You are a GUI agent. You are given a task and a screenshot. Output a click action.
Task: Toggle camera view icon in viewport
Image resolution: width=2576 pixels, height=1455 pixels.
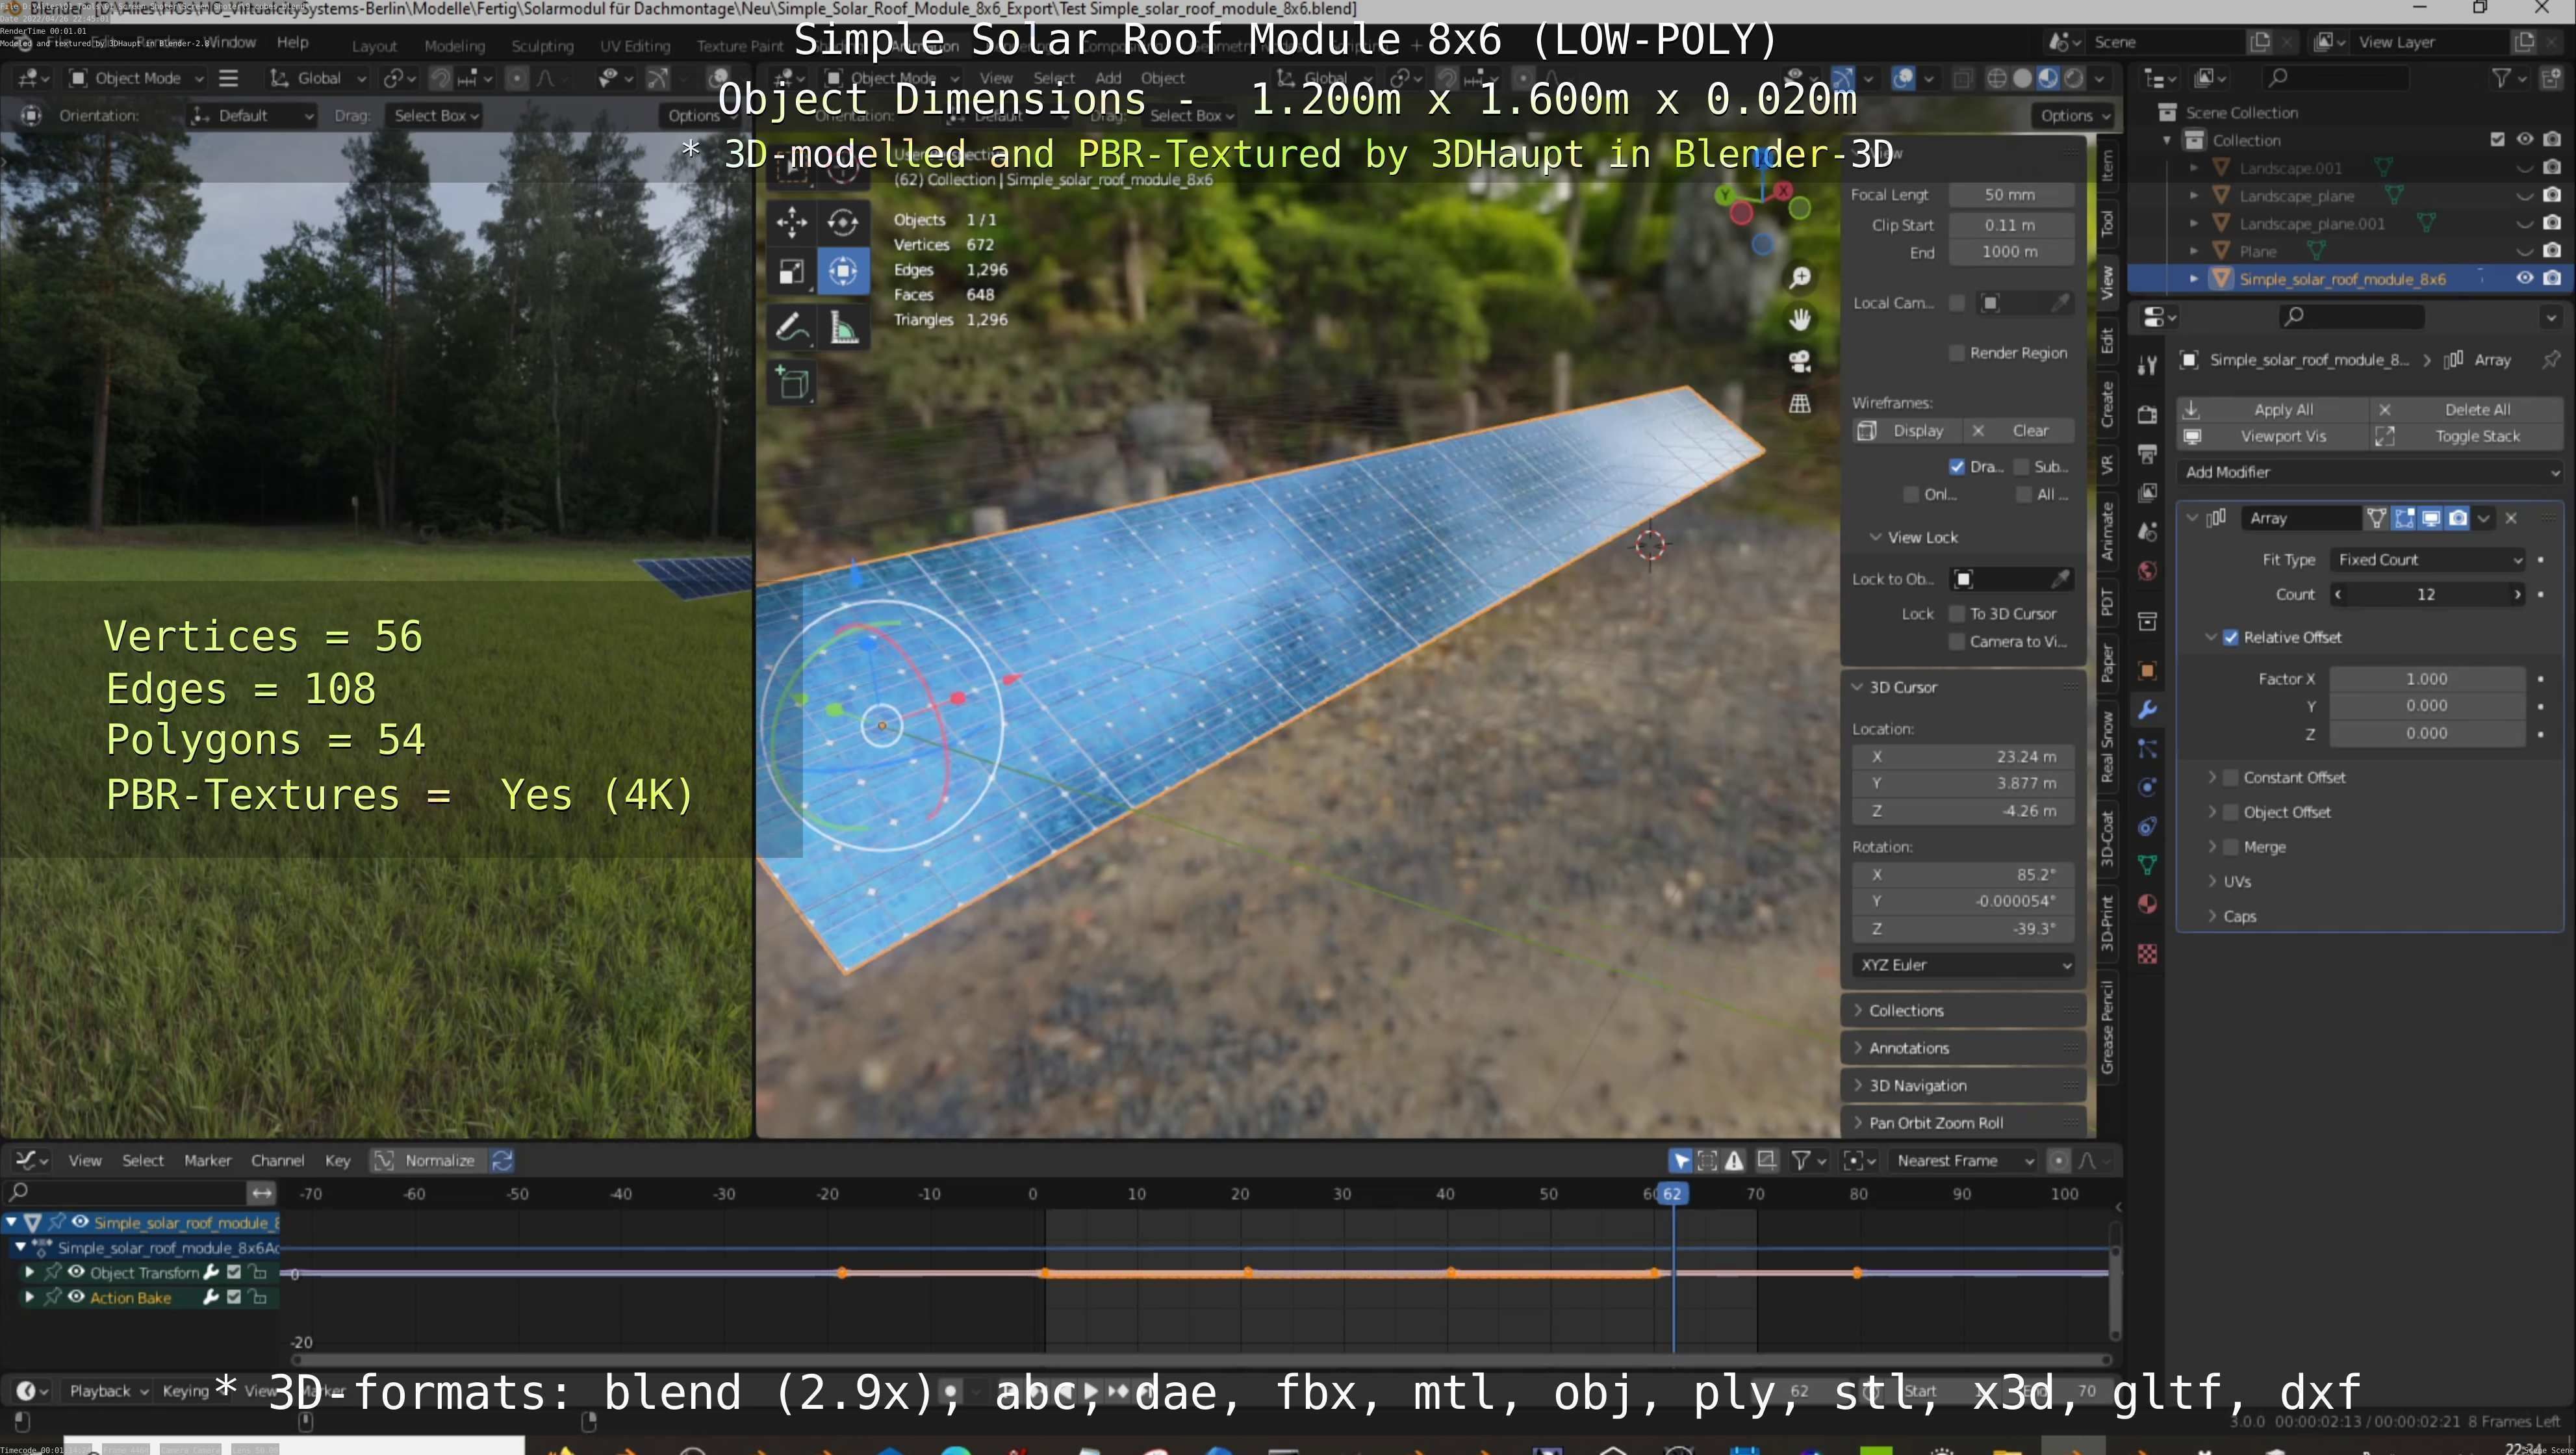[1799, 361]
